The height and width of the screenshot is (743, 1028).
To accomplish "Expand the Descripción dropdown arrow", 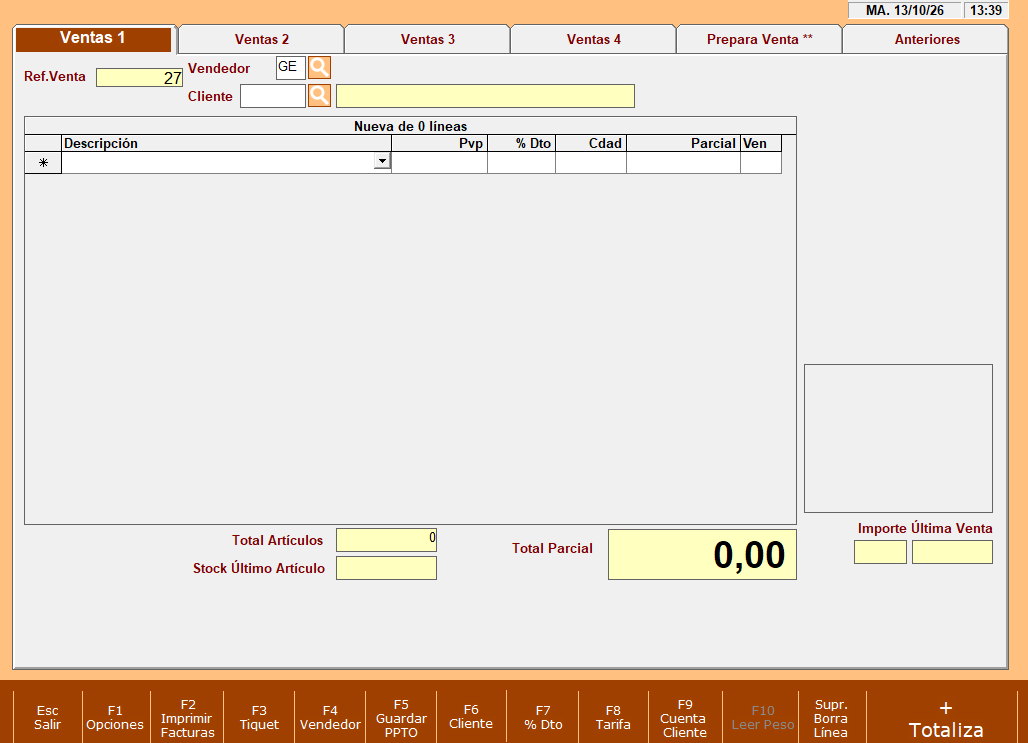I will pyautogui.click(x=382, y=161).
